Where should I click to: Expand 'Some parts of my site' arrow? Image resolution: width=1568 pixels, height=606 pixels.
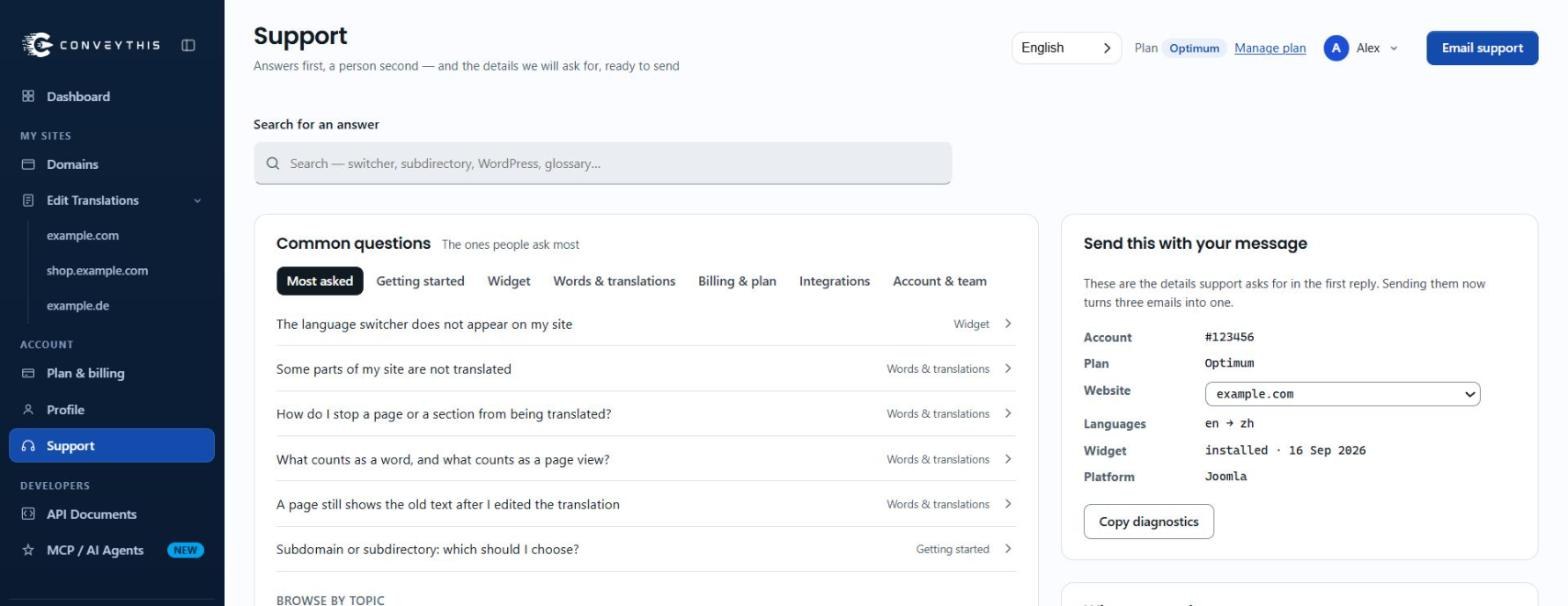tap(1008, 369)
